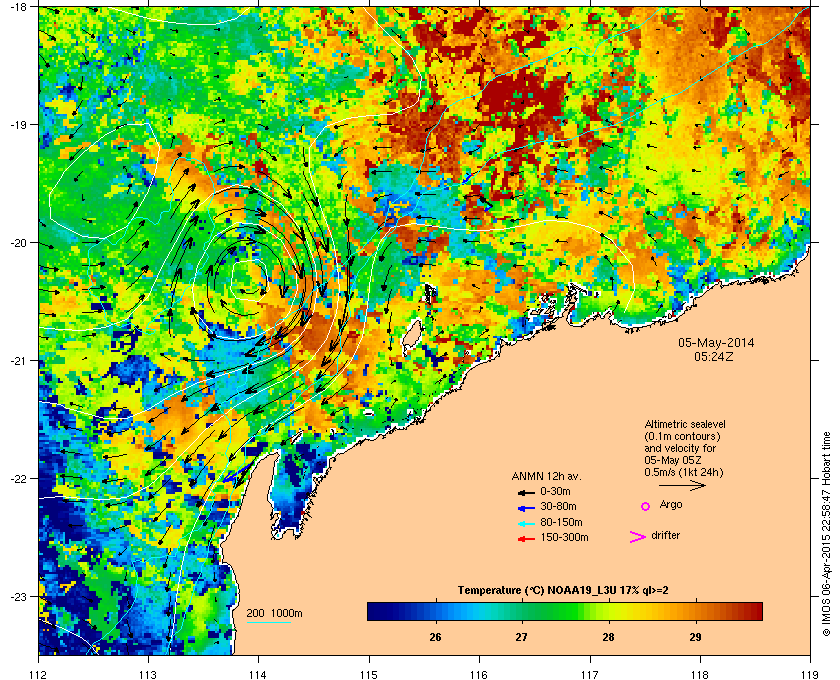The height and width of the screenshot is (680, 840).
Task: Click the magenta drifter chevron symbol
Action: click(638, 537)
